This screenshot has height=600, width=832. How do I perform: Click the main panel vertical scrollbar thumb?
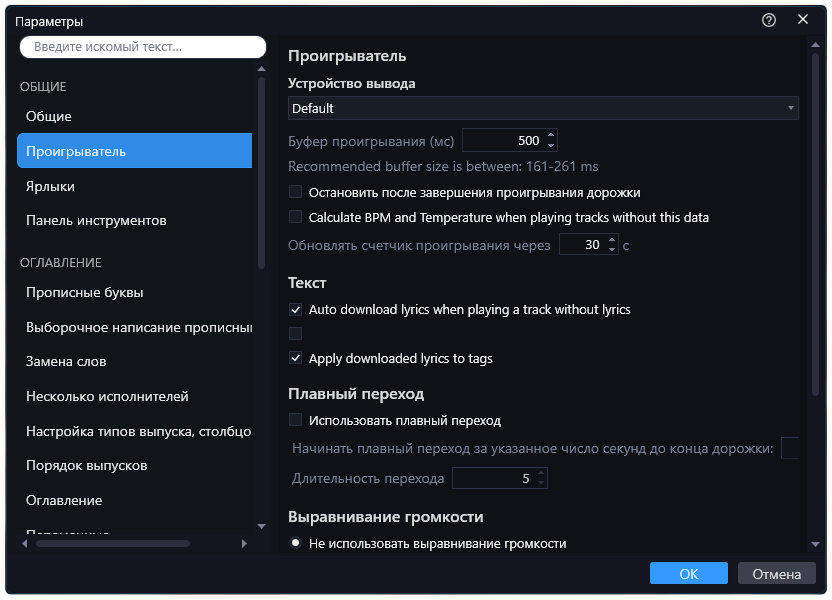coord(816,224)
